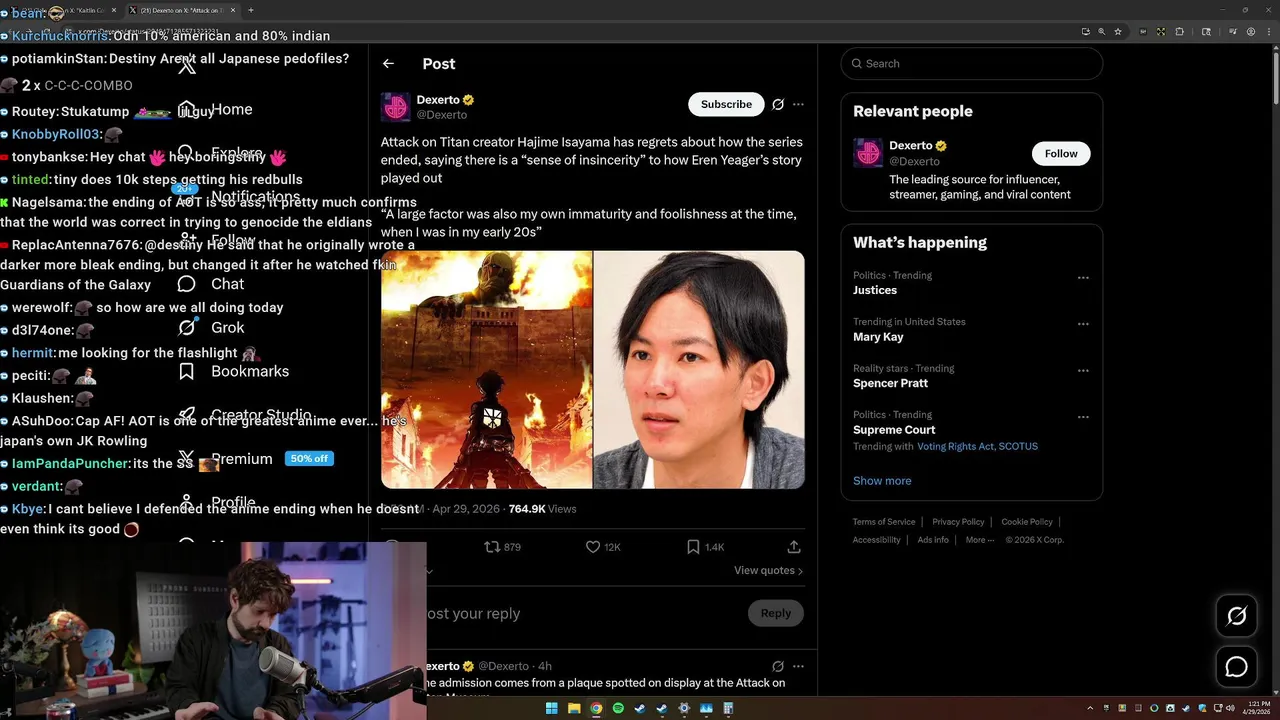Screen dimensions: 1280x720
Task: Open View quotes
Action: 768,570
